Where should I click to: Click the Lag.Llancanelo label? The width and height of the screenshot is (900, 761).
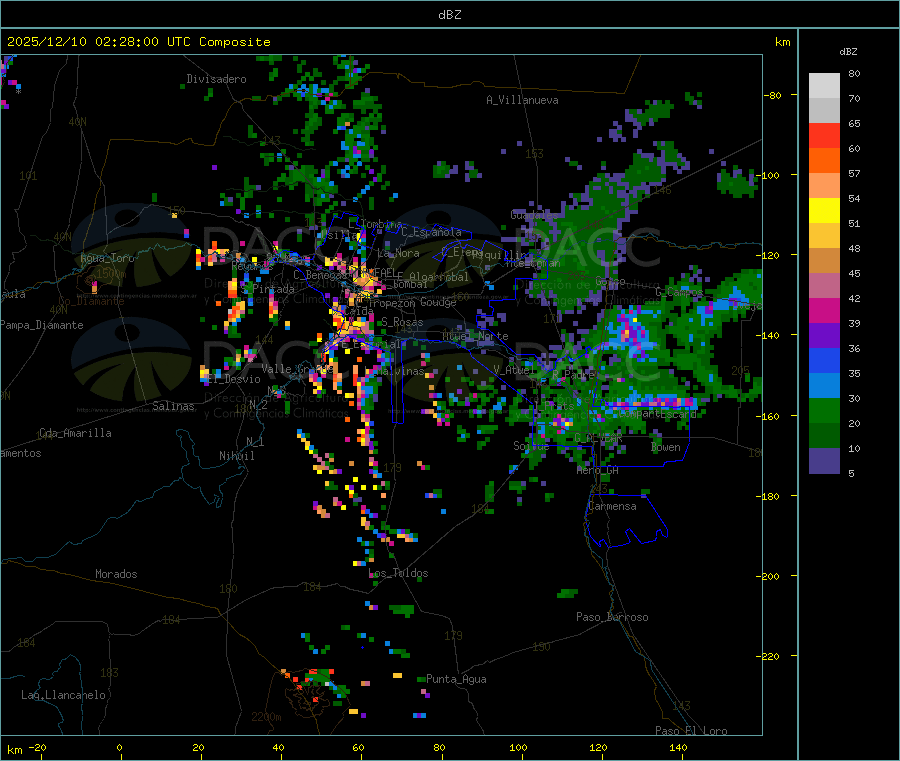click(64, 695)
